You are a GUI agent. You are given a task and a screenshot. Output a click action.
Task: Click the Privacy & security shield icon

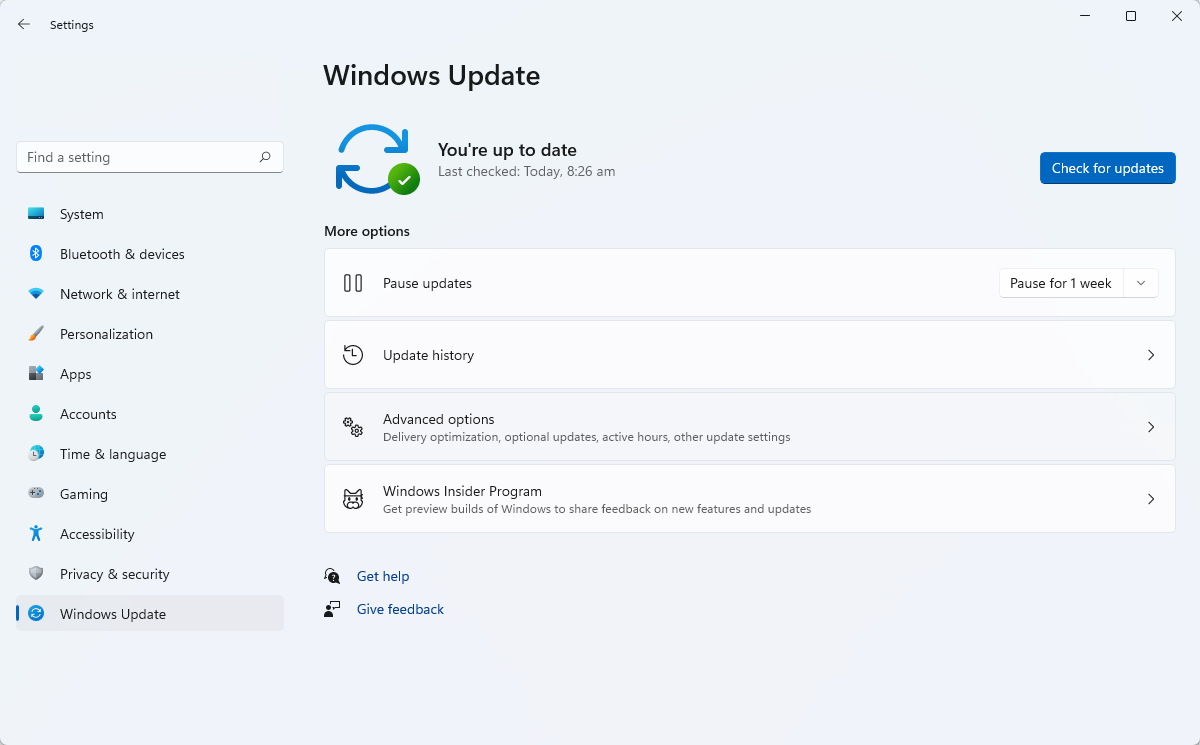[x=36, y=574]
